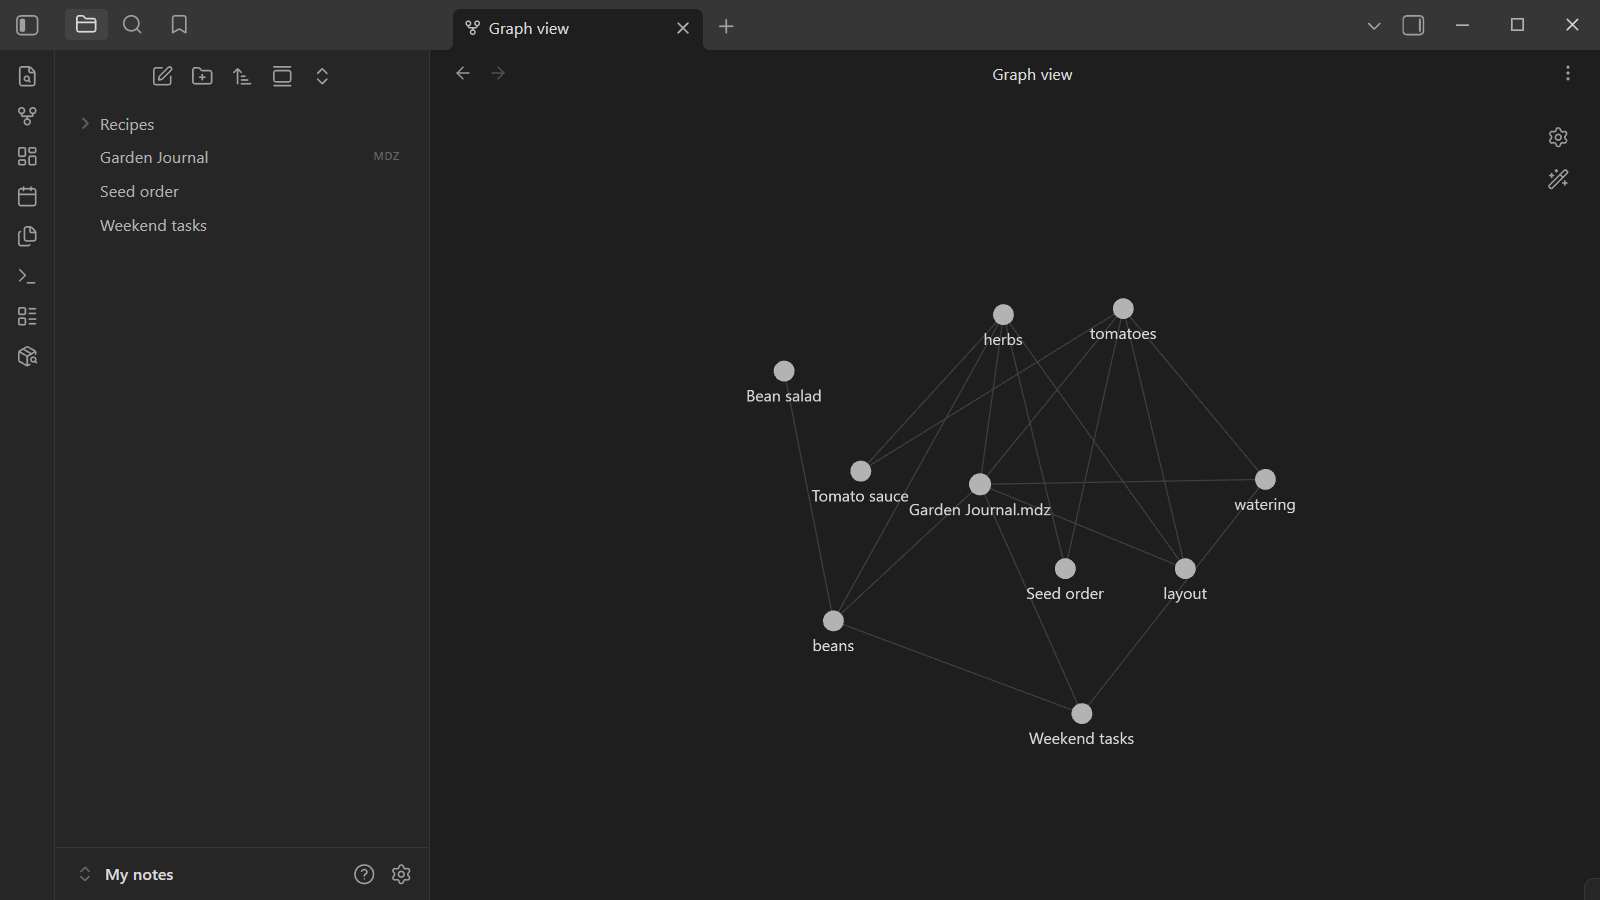The height and width of the screenshot is (900, 1600).
Task: Open graph view from the ribbon
Action: (x=27, y=116)
